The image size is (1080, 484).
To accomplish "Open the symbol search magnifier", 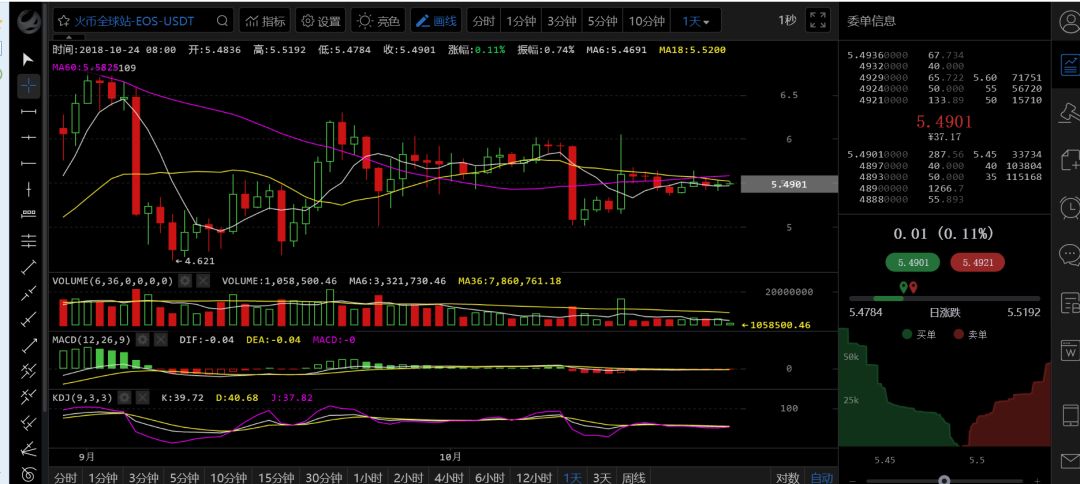I will pyautogui.click(x=222, y=21).
